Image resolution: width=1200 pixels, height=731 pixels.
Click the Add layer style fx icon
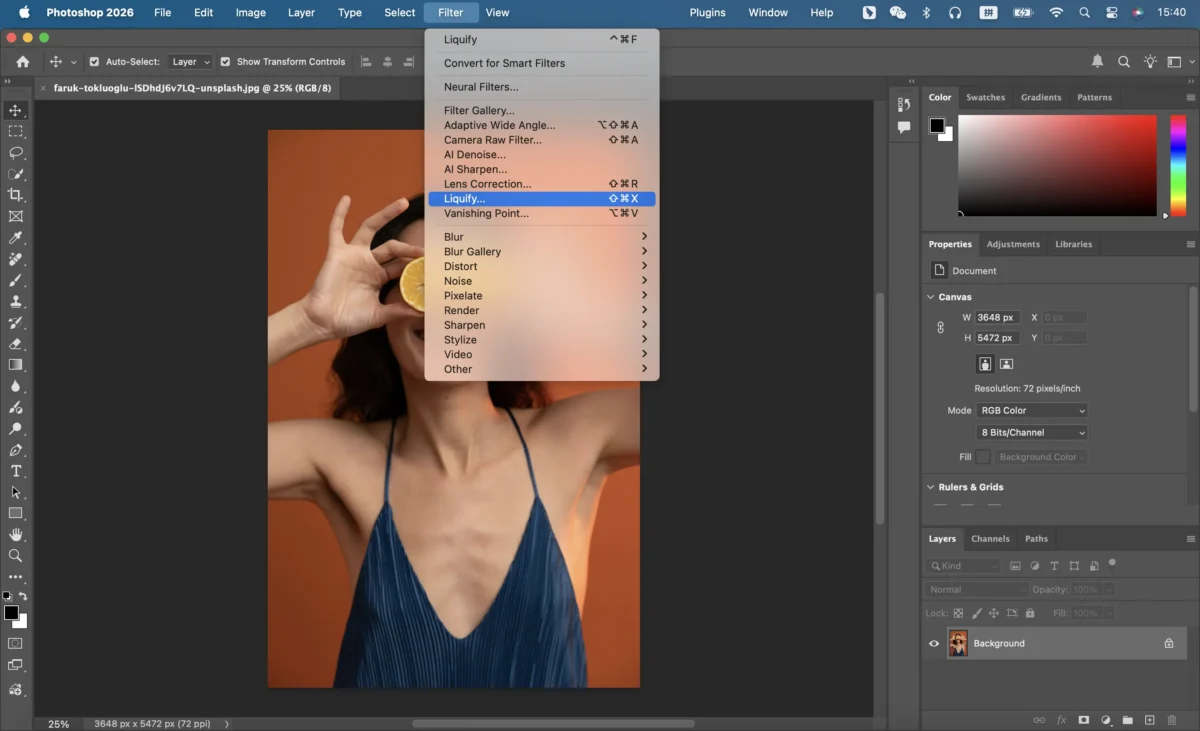pos(1061,719)
